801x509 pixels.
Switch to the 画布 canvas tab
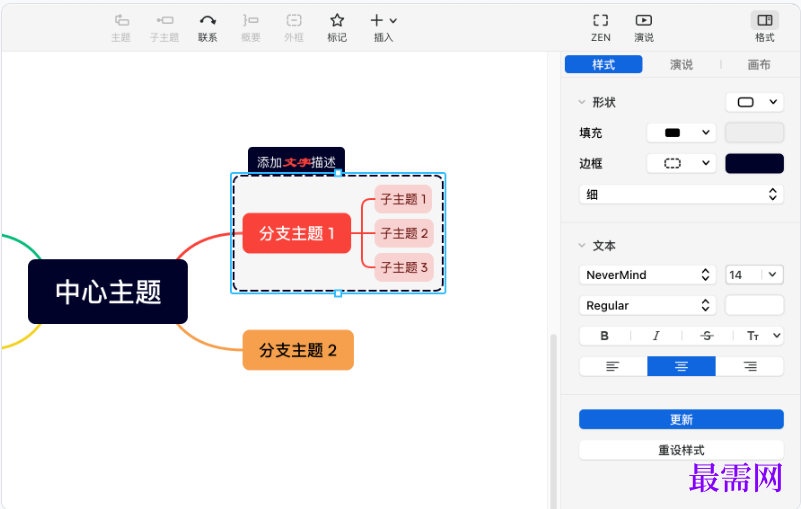[x=759, y=65]
